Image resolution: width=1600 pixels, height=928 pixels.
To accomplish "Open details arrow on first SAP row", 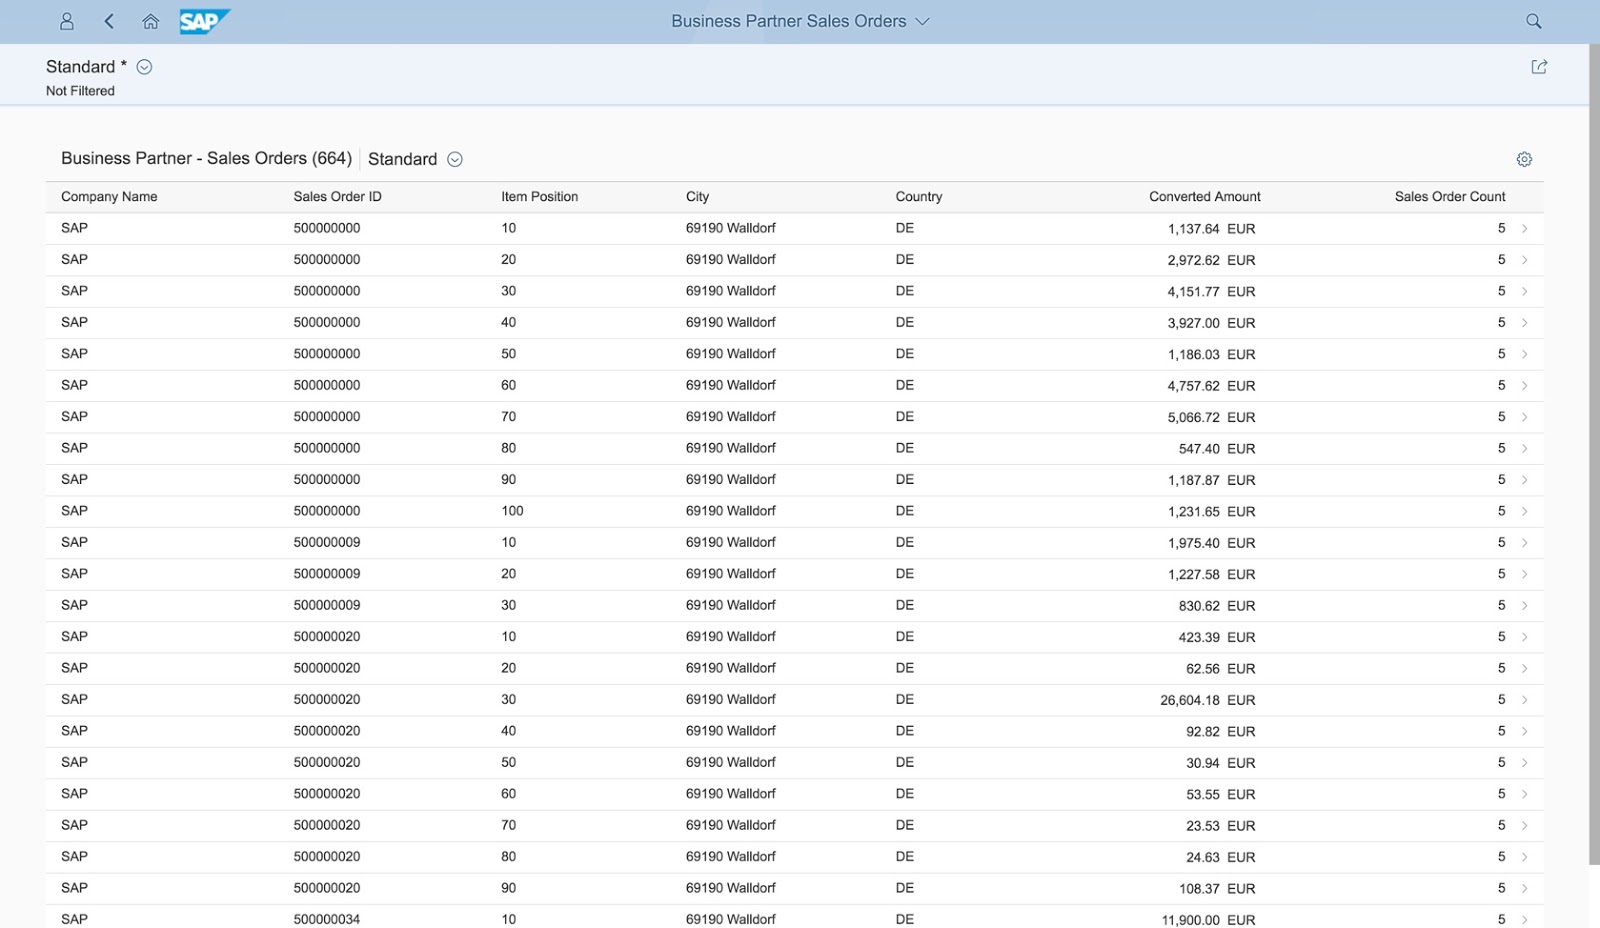I will pos(1524,228).
